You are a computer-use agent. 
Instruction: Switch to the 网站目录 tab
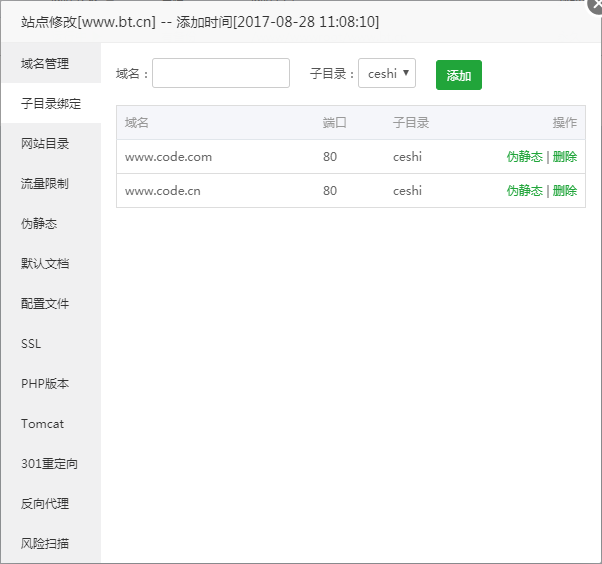pos(46,144)
